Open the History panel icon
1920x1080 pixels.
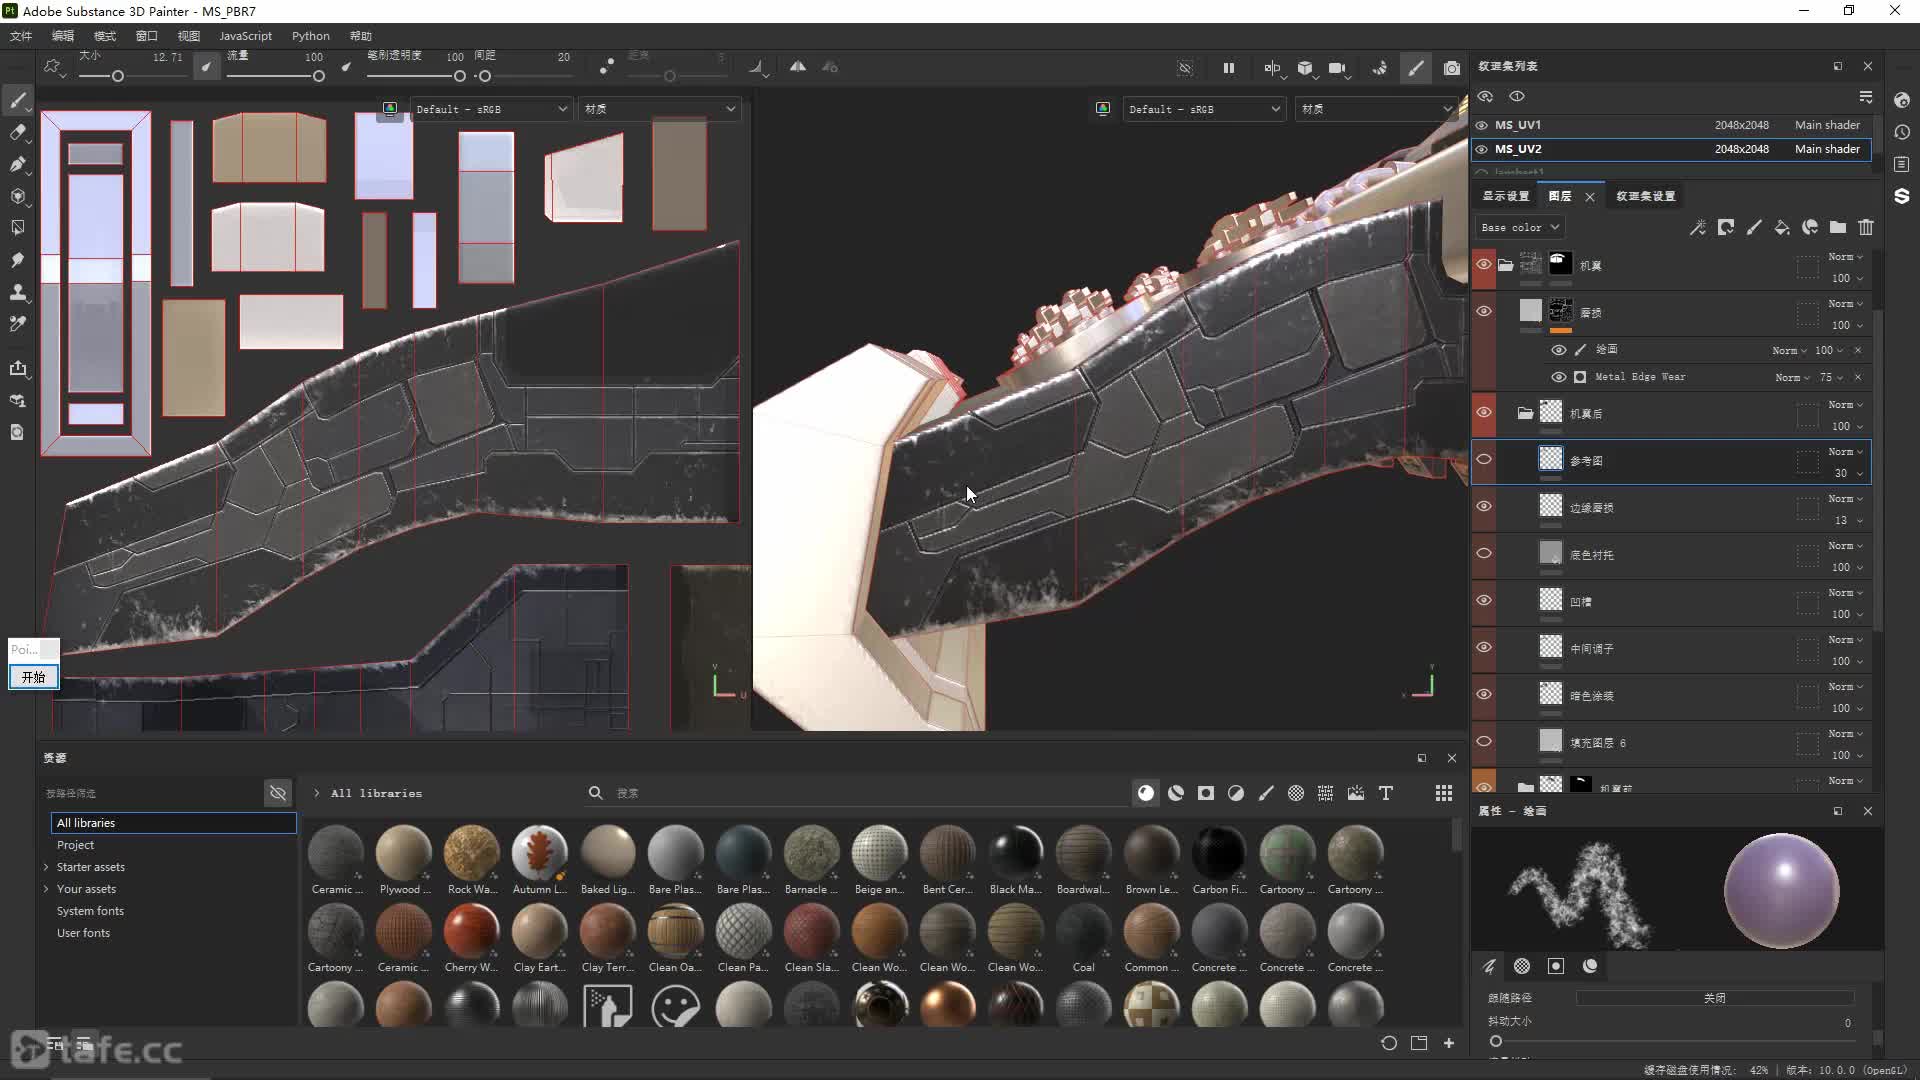[x=1902, y=132]
